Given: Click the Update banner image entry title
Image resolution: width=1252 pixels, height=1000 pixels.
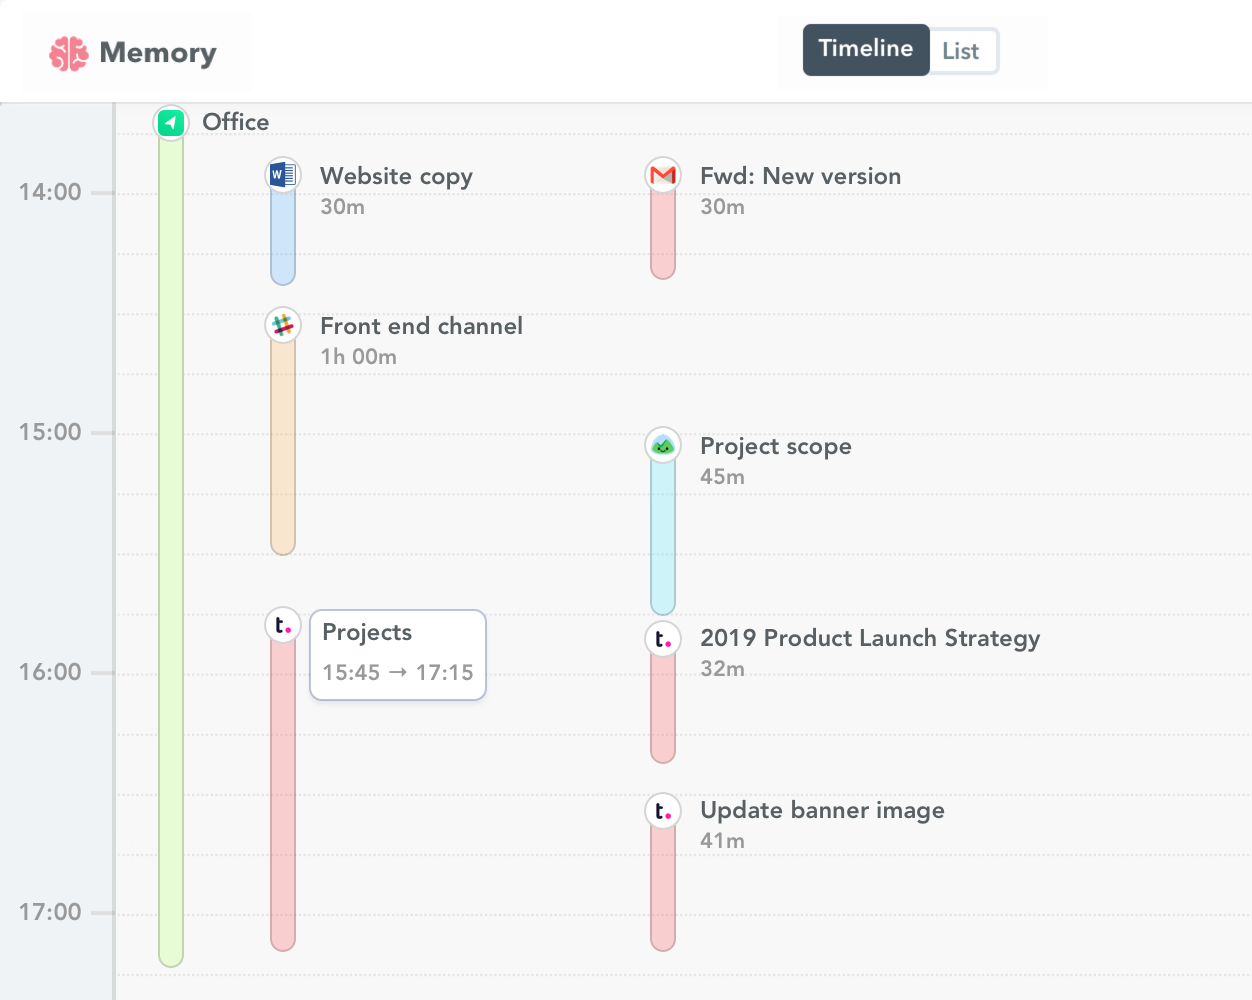Looking at the screenshot, I should pyautogui.click(x=822, y=810).
